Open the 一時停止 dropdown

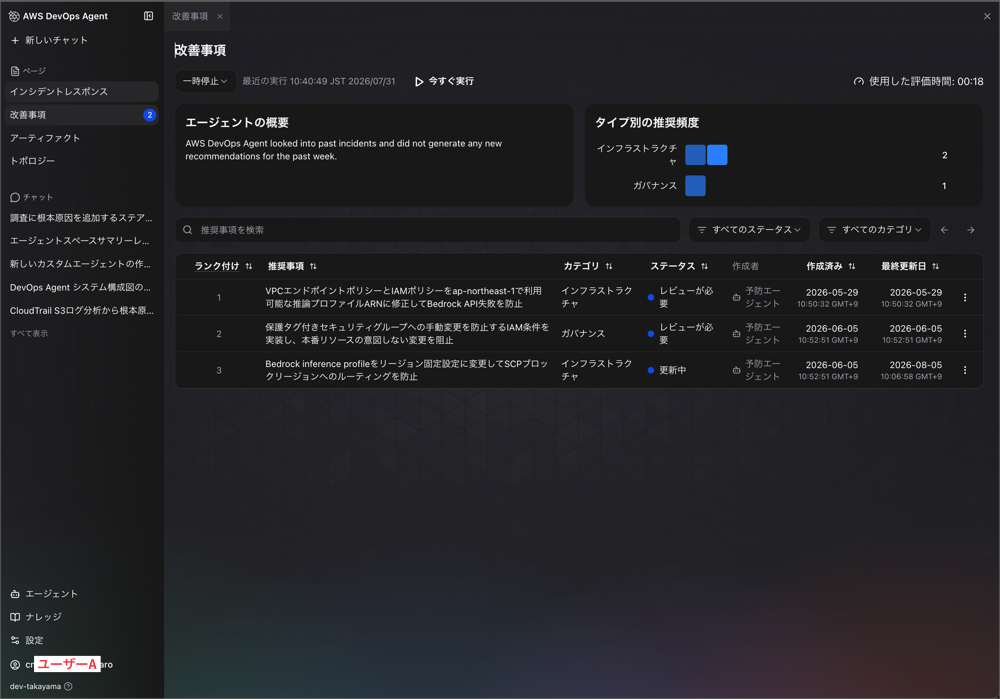(205, 81)
